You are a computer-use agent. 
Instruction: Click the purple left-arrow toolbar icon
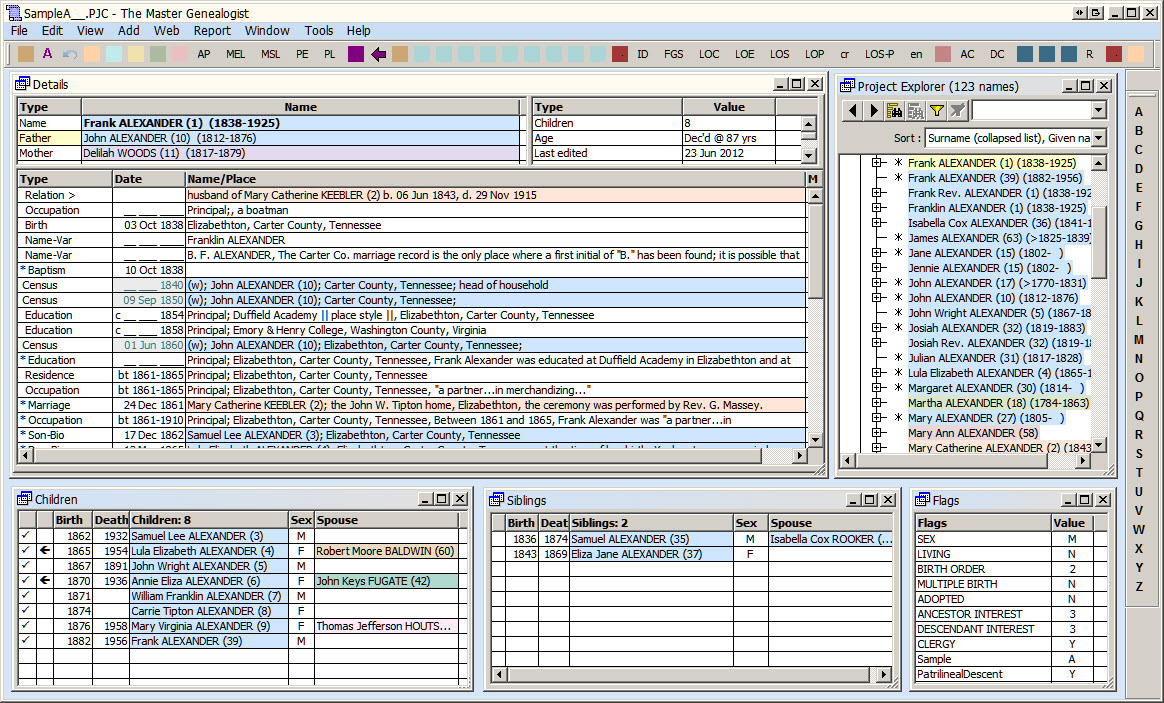tap(378, 54)
